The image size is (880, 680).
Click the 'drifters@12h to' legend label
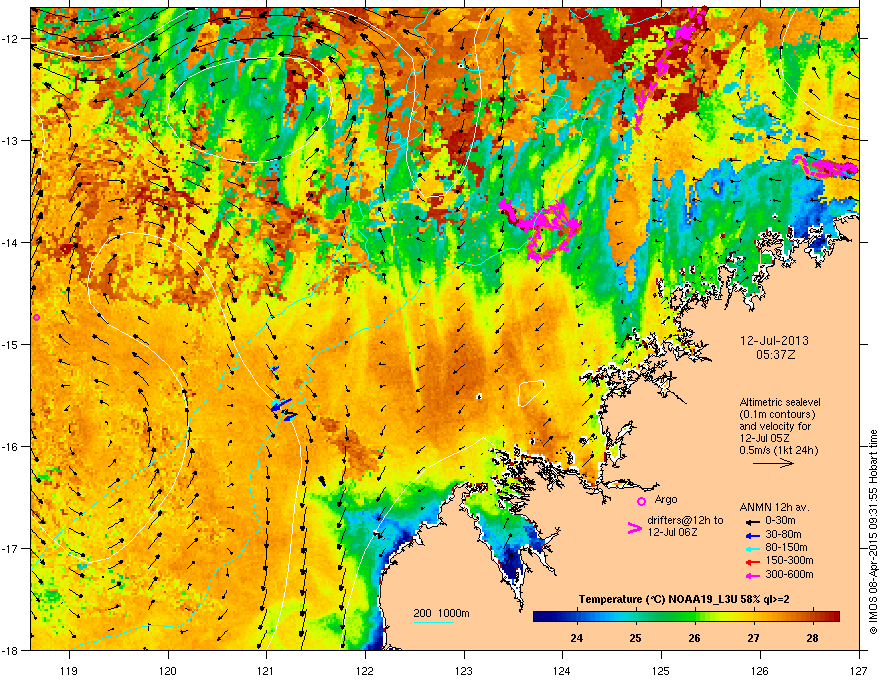tap(685, 521)
